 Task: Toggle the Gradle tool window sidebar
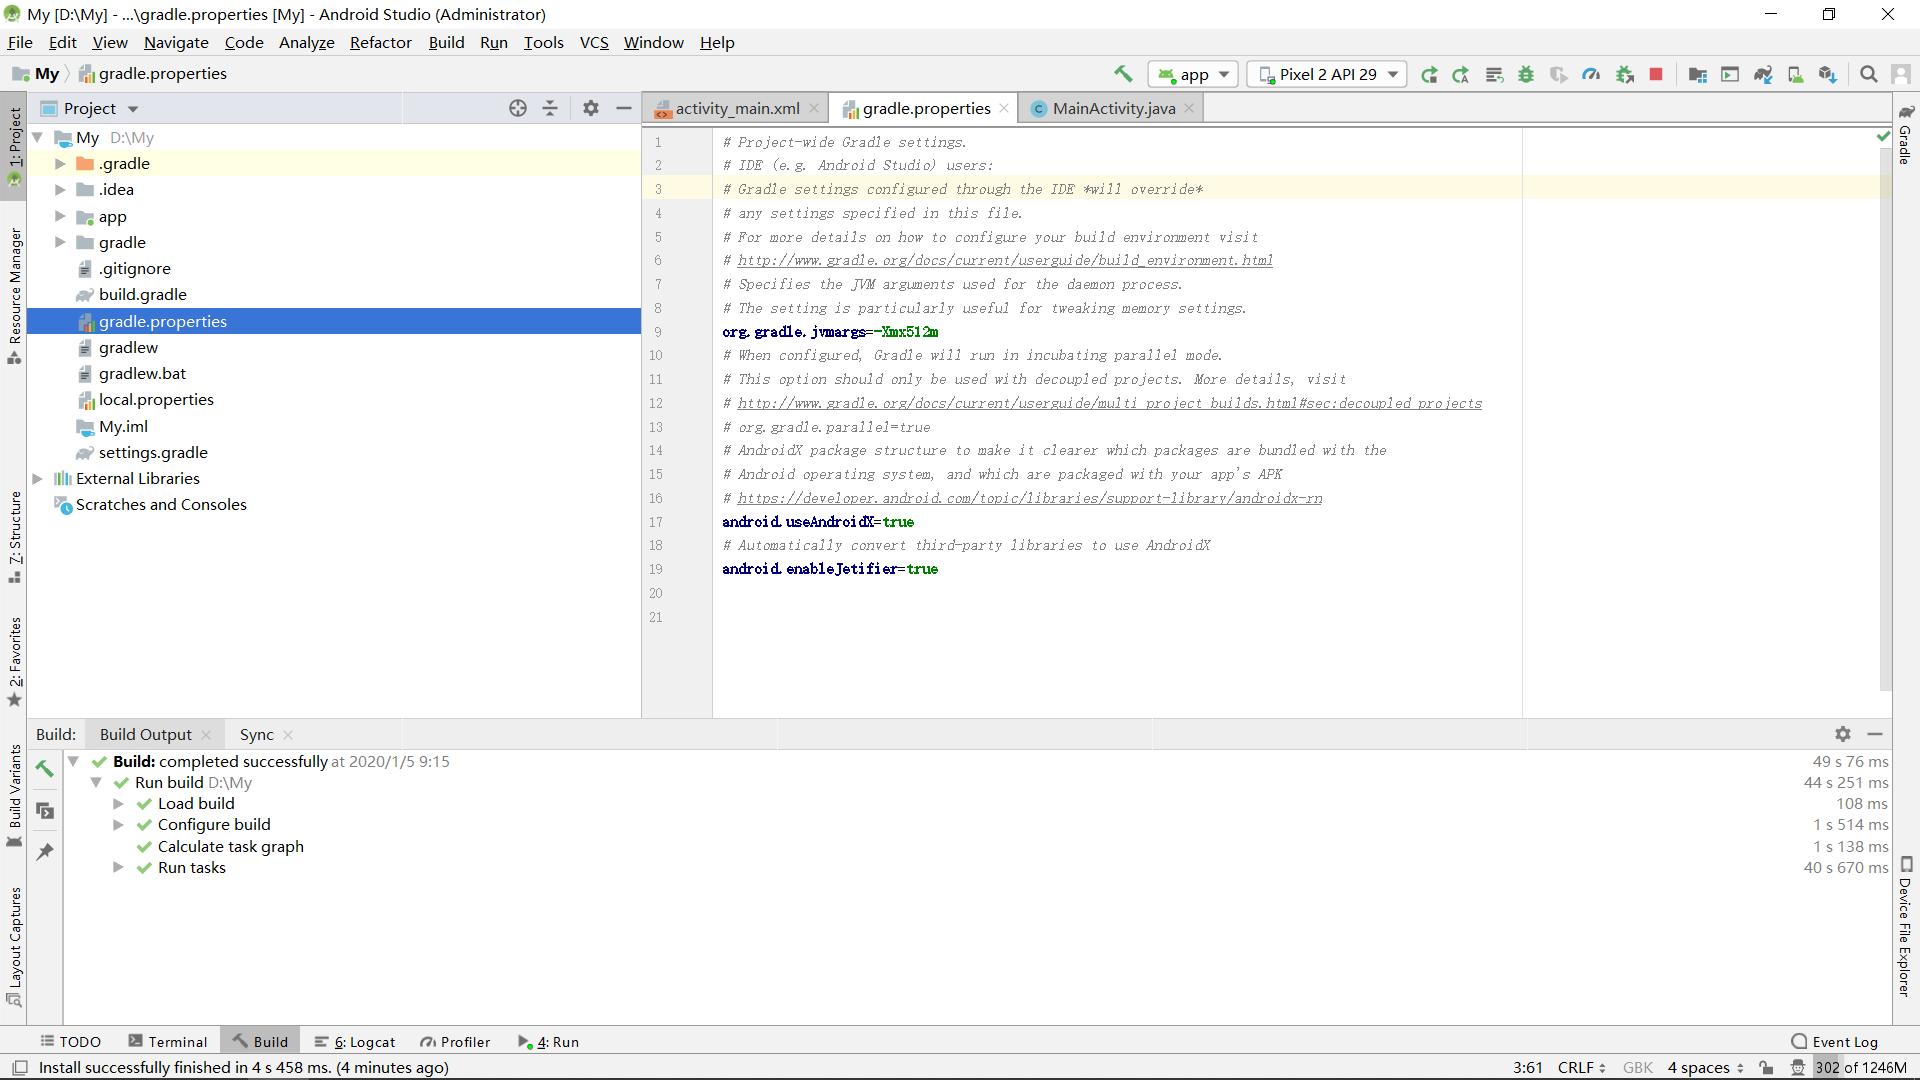pyautogui.click(x=1905, y=135)
